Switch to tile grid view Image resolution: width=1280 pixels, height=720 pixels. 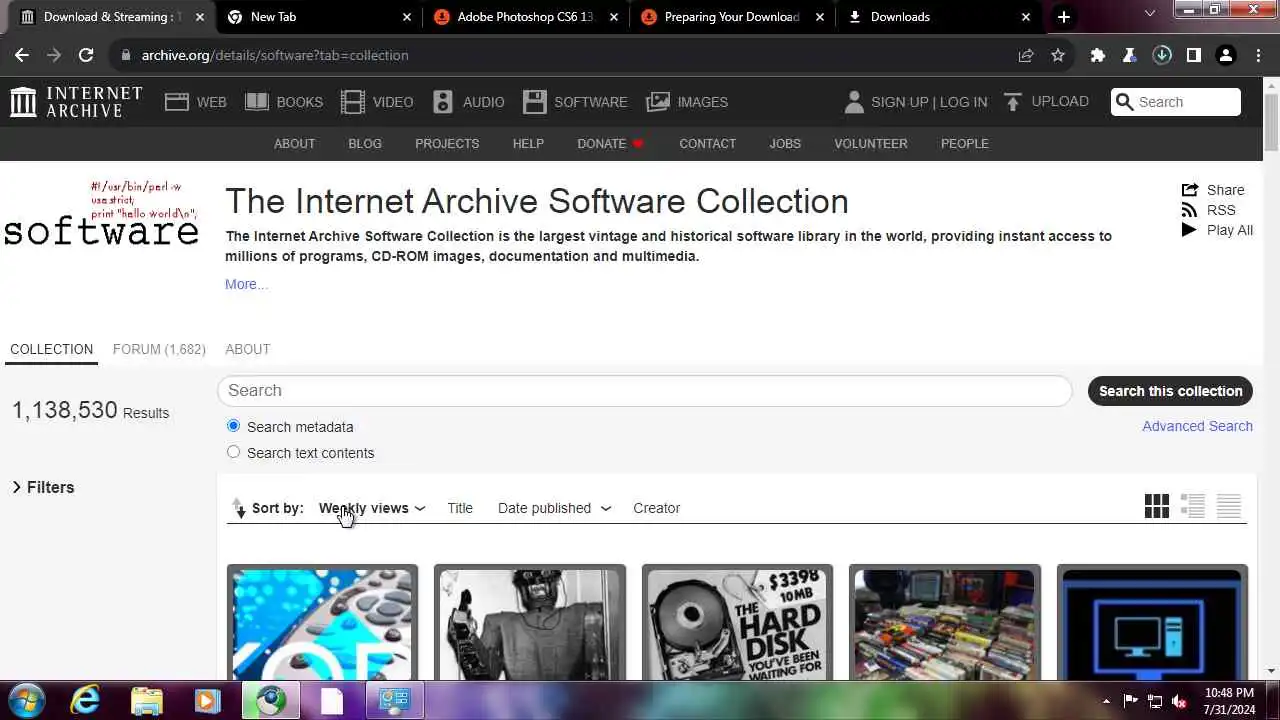pyautogui.click(x=1157, y=507)
